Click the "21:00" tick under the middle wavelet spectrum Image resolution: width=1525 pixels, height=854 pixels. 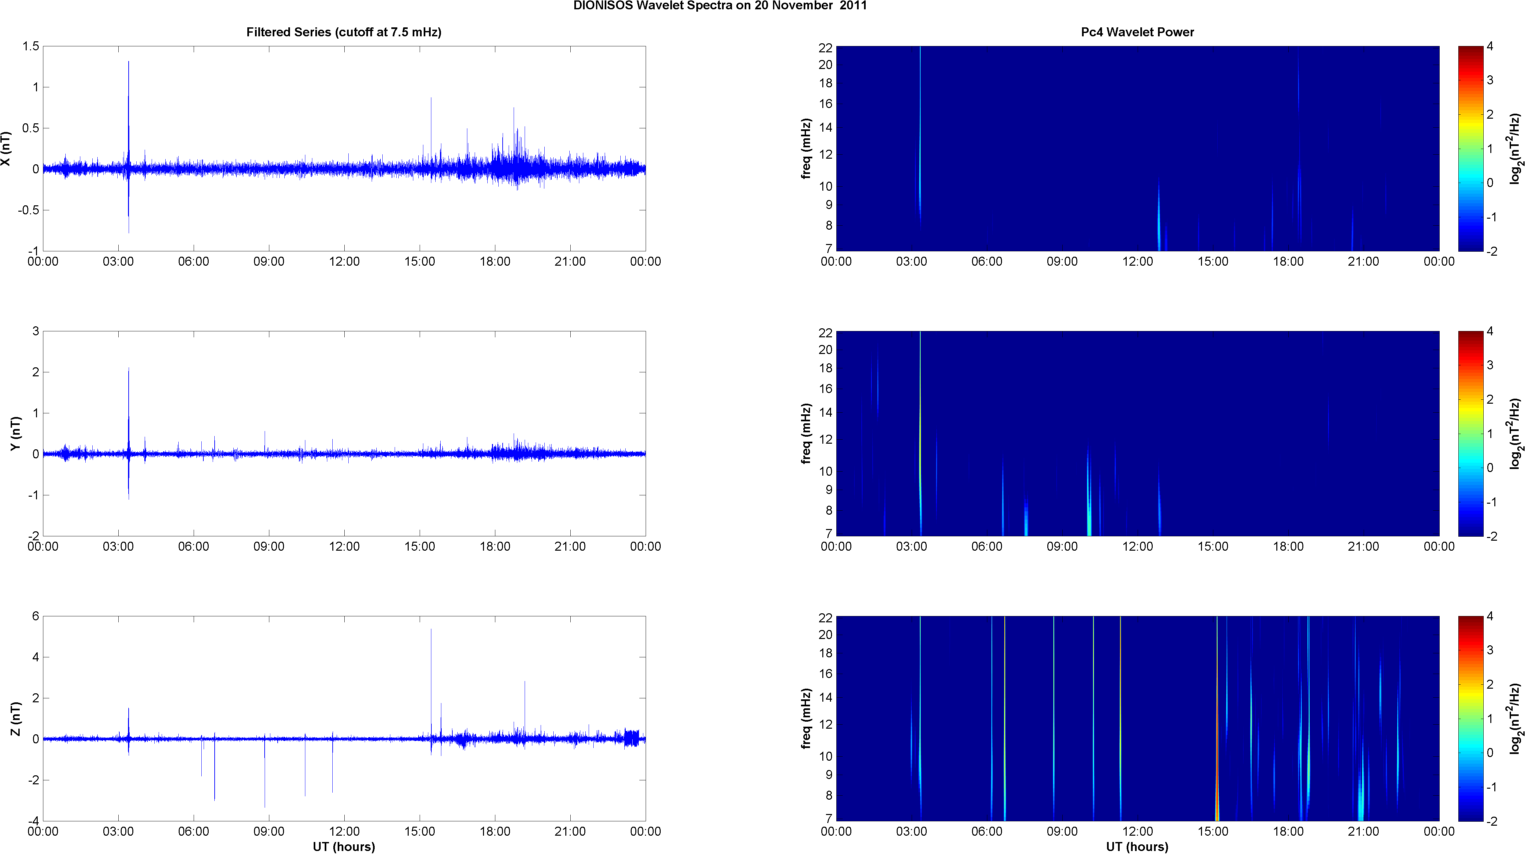(x=1363, y=547)
